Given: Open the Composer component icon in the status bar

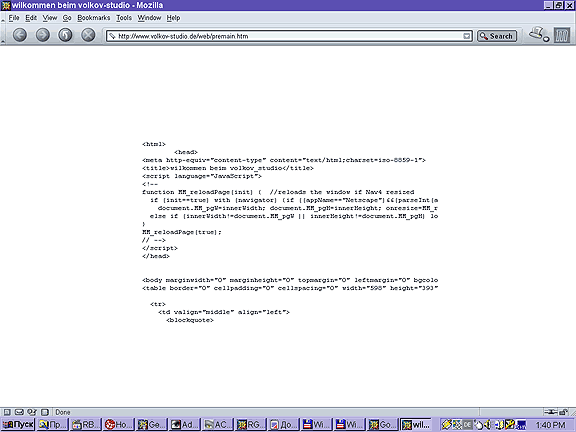Looking at the screenshot, I should click(x=32, y=412).
